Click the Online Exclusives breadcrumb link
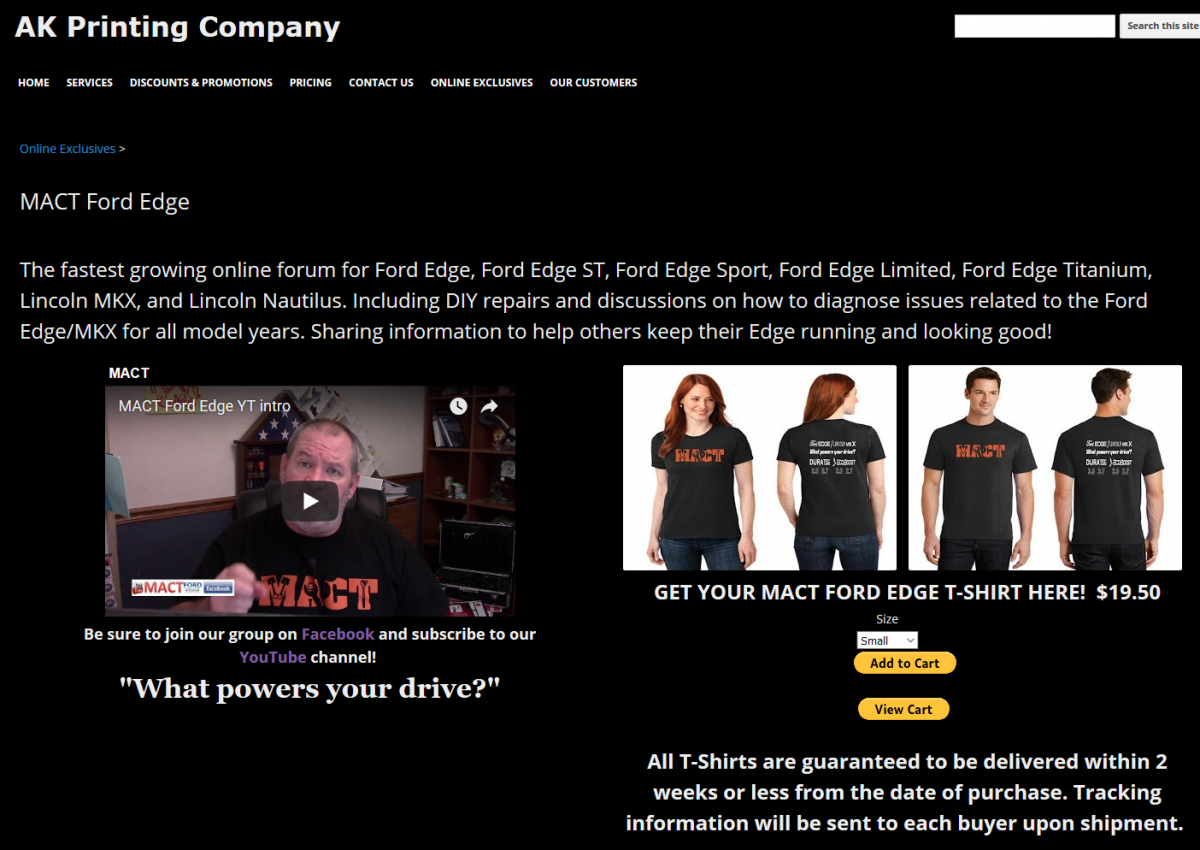Viewport: 1200px width, 850px height. point(68,149)
